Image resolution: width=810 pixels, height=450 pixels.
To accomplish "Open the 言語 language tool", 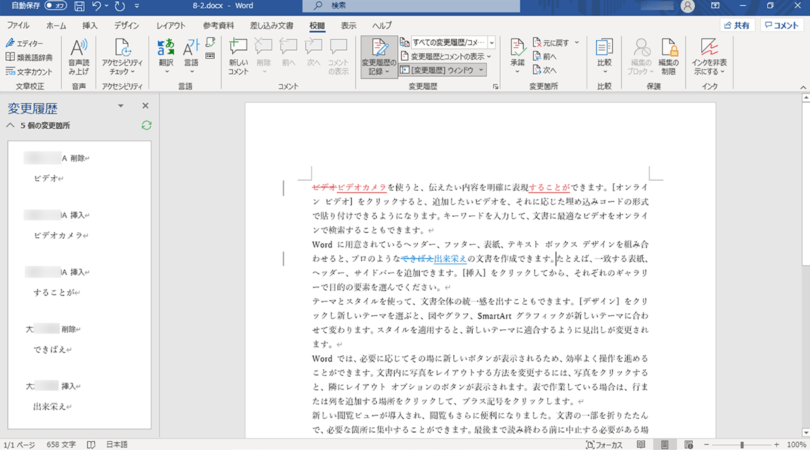I will 191,56.
